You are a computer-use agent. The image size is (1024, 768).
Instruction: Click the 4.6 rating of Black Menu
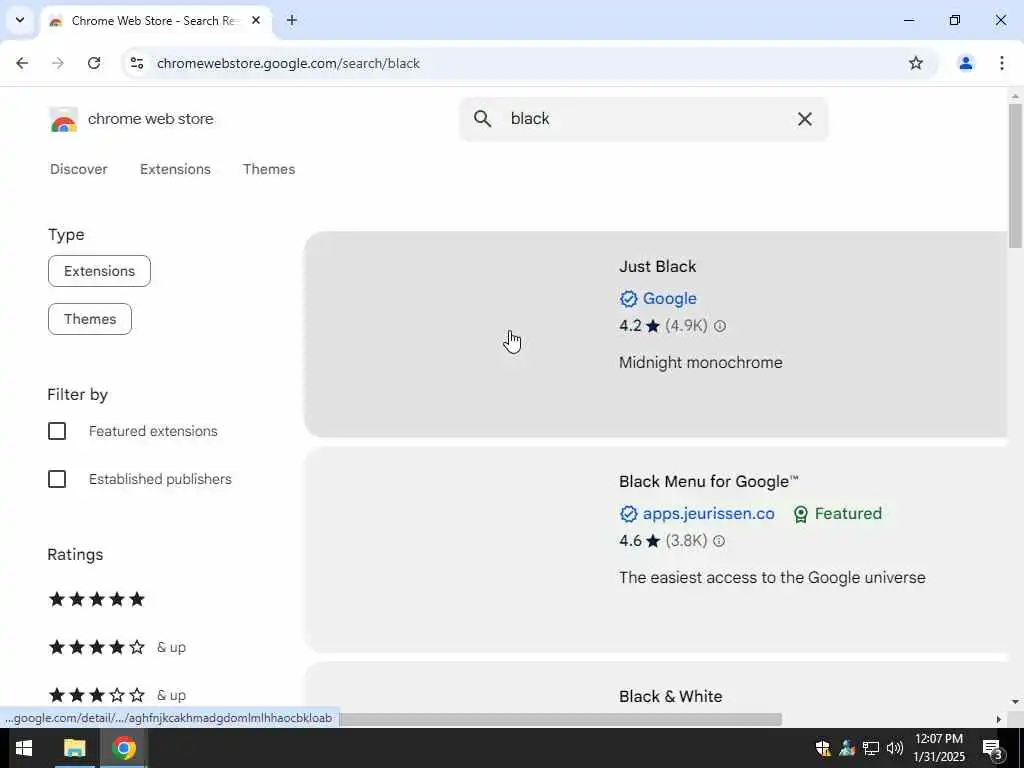tap(630, 541)
